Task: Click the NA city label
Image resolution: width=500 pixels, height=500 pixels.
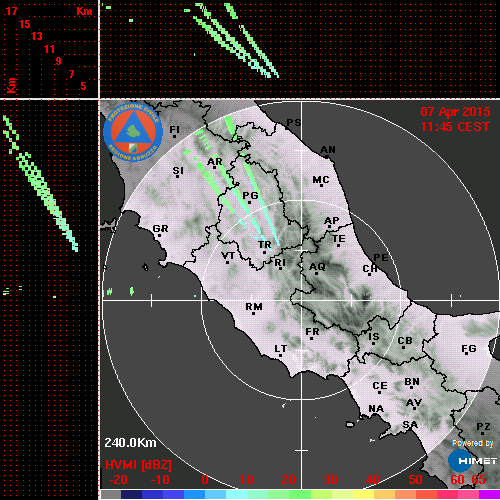Action: point(376,409)
